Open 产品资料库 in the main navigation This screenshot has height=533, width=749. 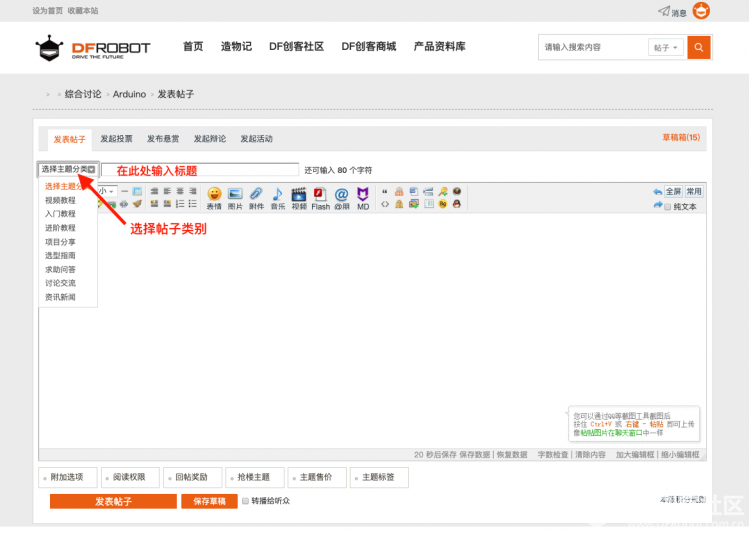point(439,46)
